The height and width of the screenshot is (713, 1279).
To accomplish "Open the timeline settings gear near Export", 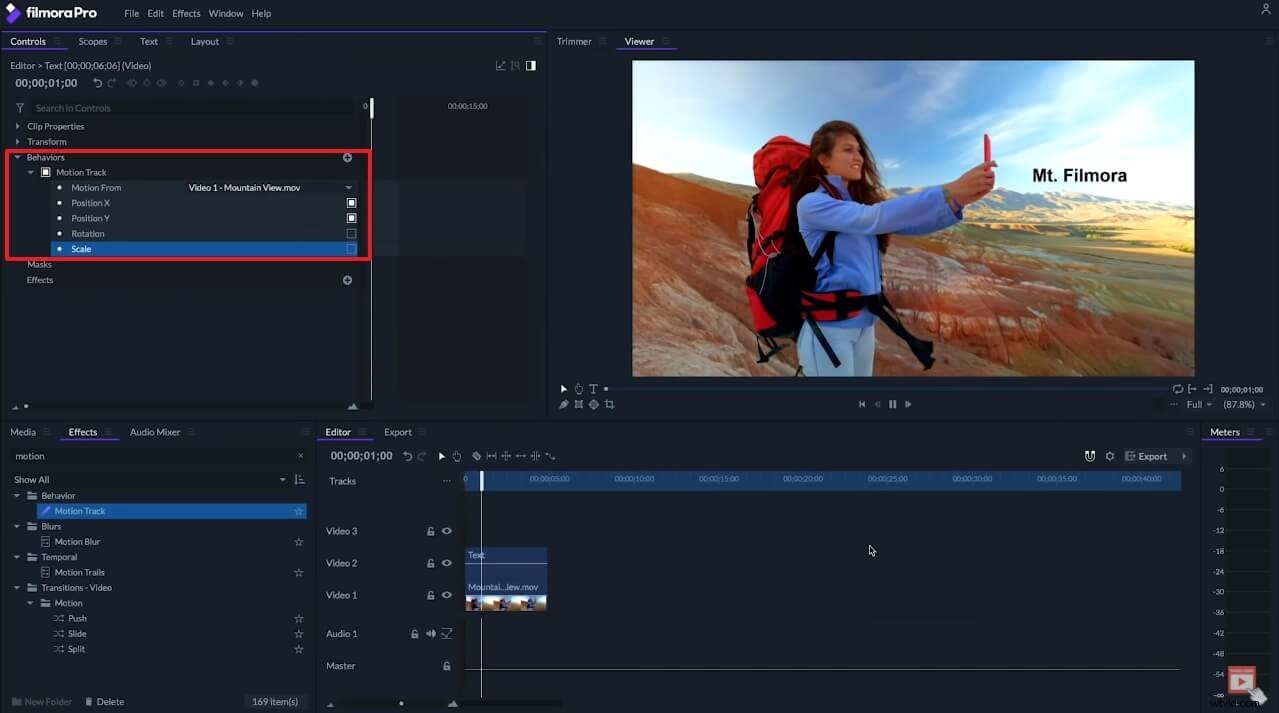I will 1109,455.
